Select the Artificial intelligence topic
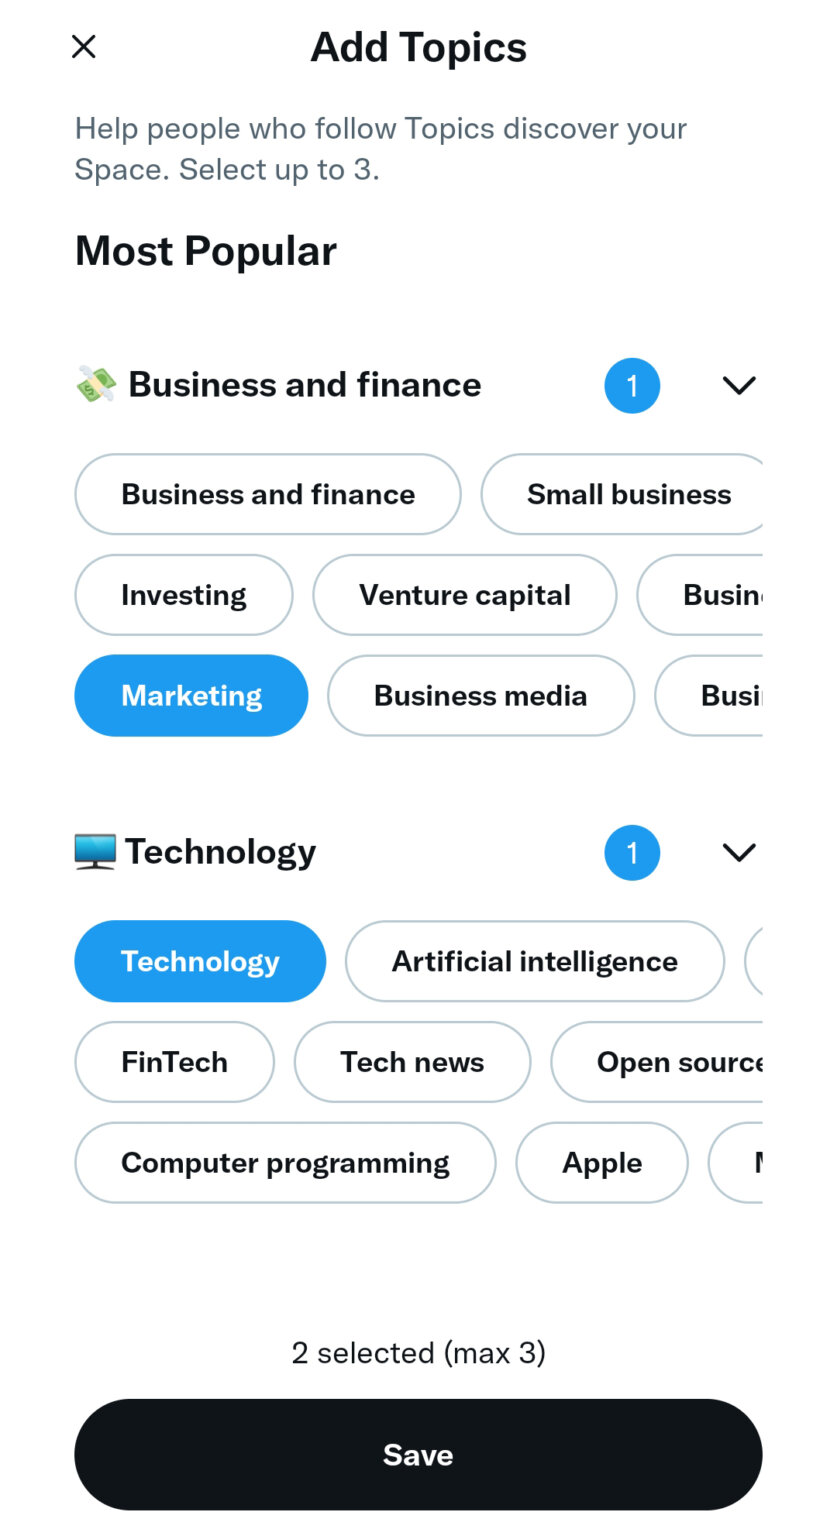 click(534, 961)
